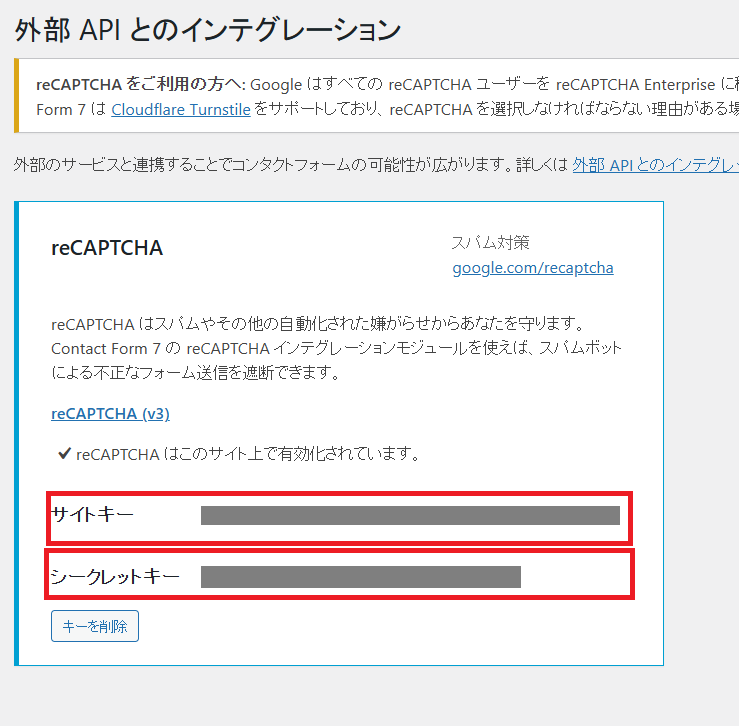Open the Cloudflare Turnstile link

pos(180,109)
